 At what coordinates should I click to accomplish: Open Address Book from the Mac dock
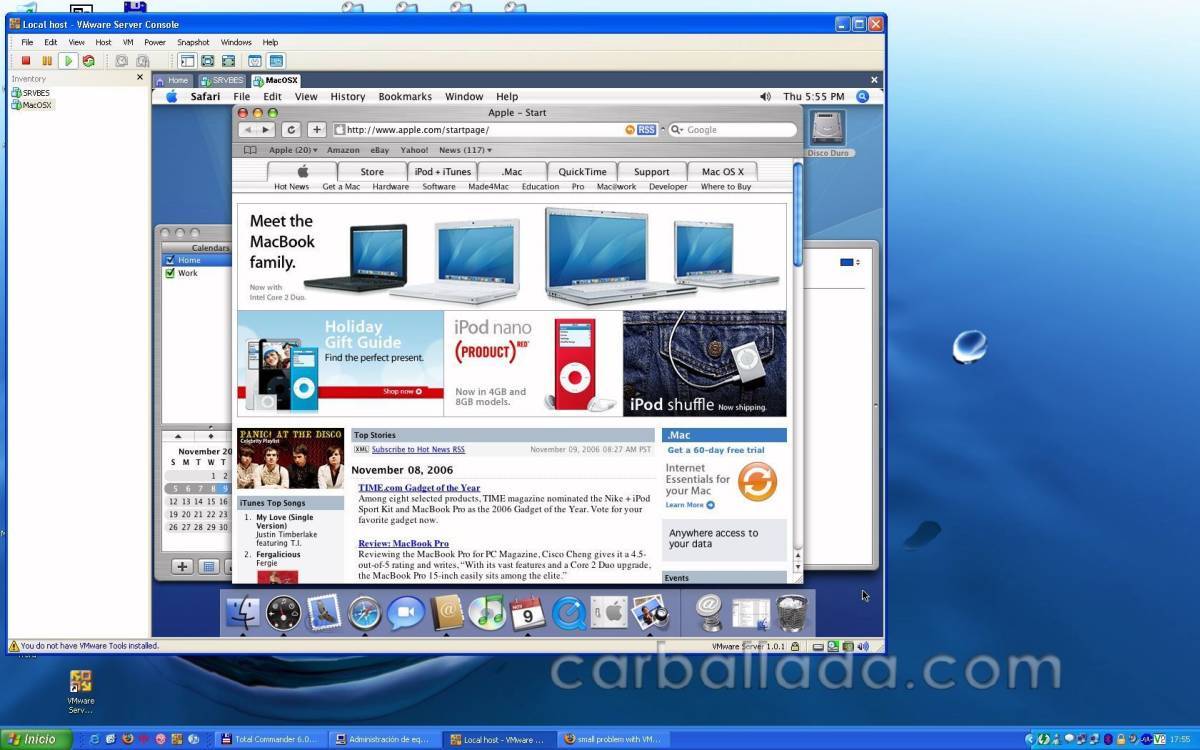pos(447,612)
